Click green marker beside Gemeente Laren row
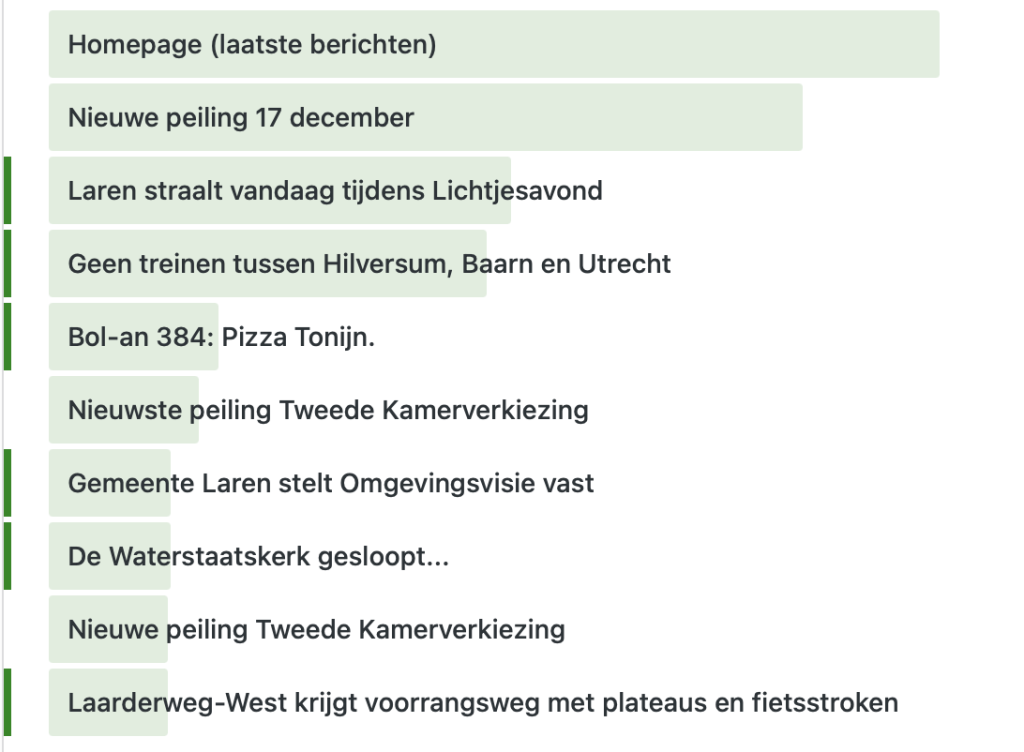 coord(8,483)
